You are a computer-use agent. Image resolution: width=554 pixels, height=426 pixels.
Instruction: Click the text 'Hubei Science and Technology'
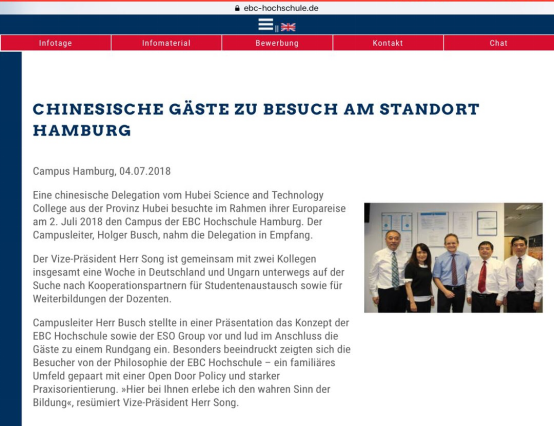click(254, 195)
